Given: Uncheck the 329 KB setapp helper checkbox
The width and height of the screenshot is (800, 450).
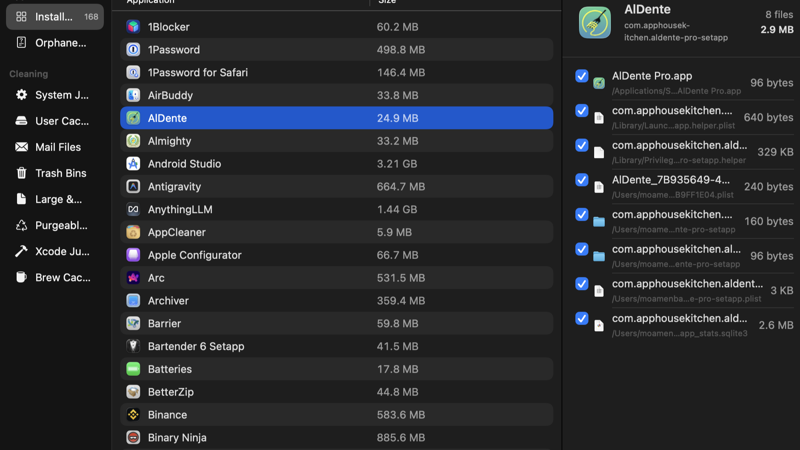Looking at the screenshot, I should (582, 145).
